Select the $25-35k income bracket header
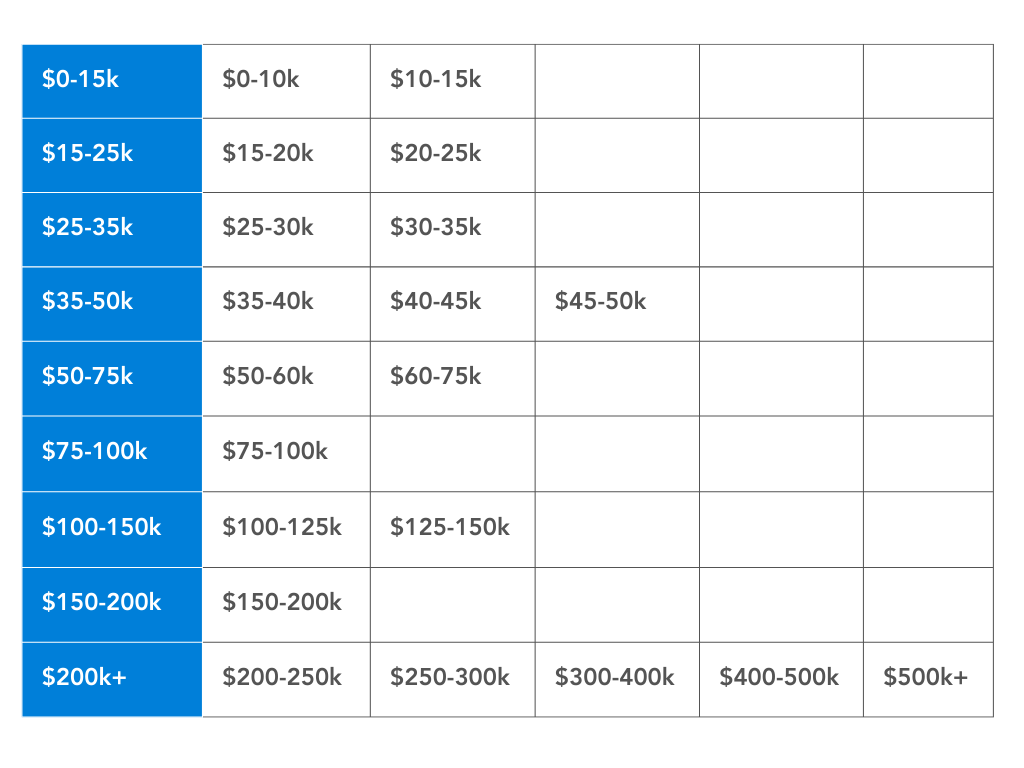The image size is (1024, 768). (x=111, y=228)
